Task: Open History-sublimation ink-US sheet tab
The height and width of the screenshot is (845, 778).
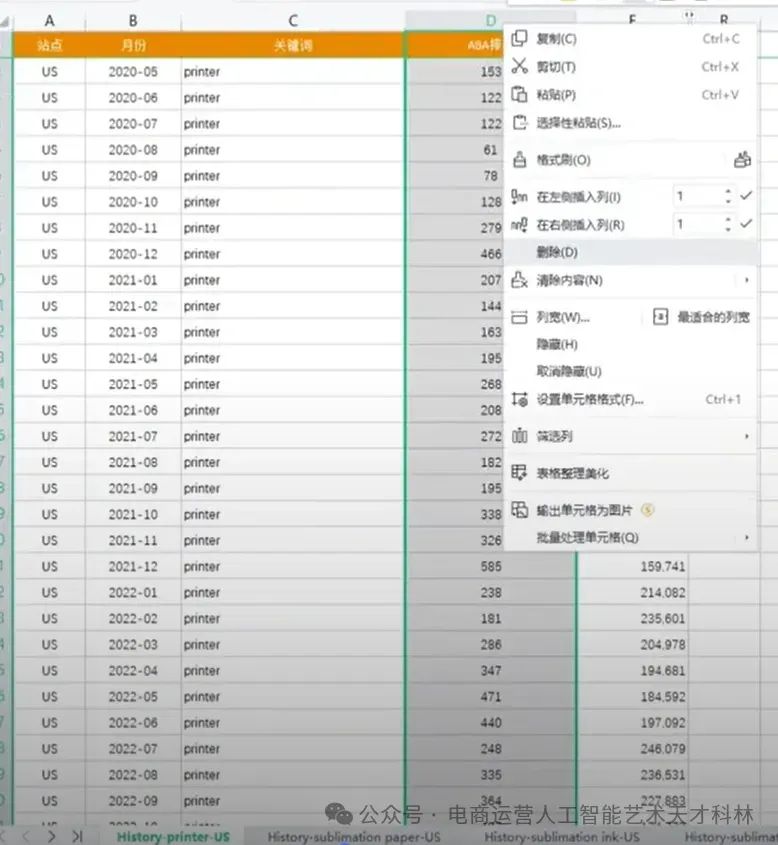Action: pyautogui.click(x=561, y=836)
